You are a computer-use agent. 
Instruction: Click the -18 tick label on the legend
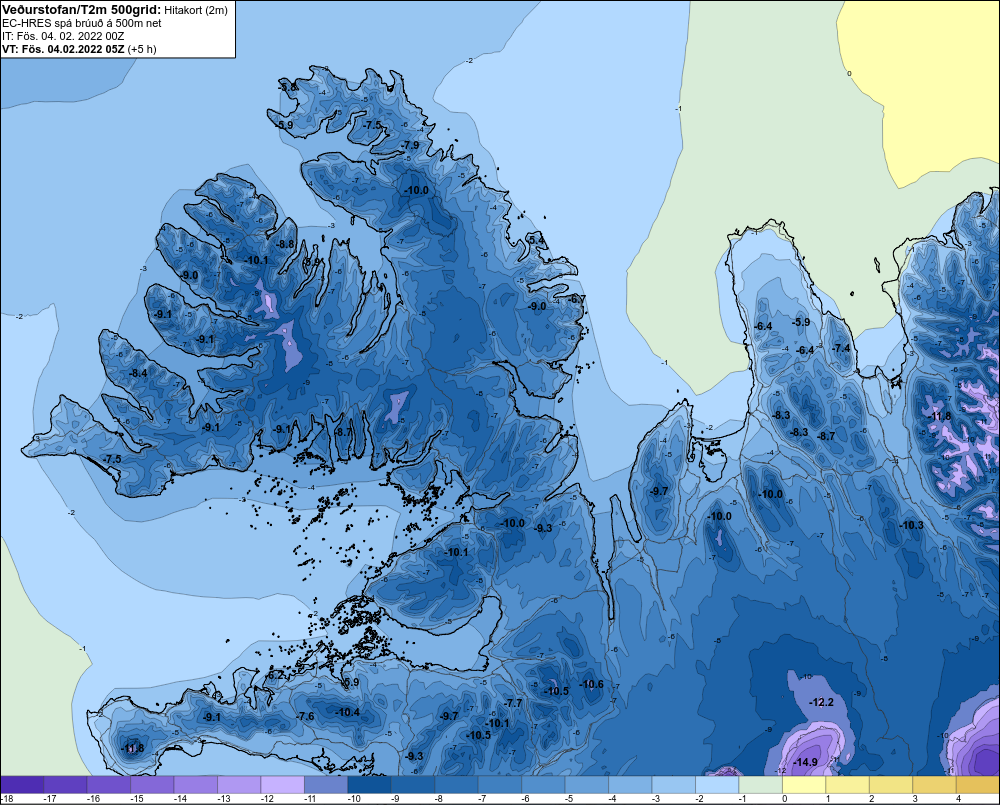click(7, 799)
